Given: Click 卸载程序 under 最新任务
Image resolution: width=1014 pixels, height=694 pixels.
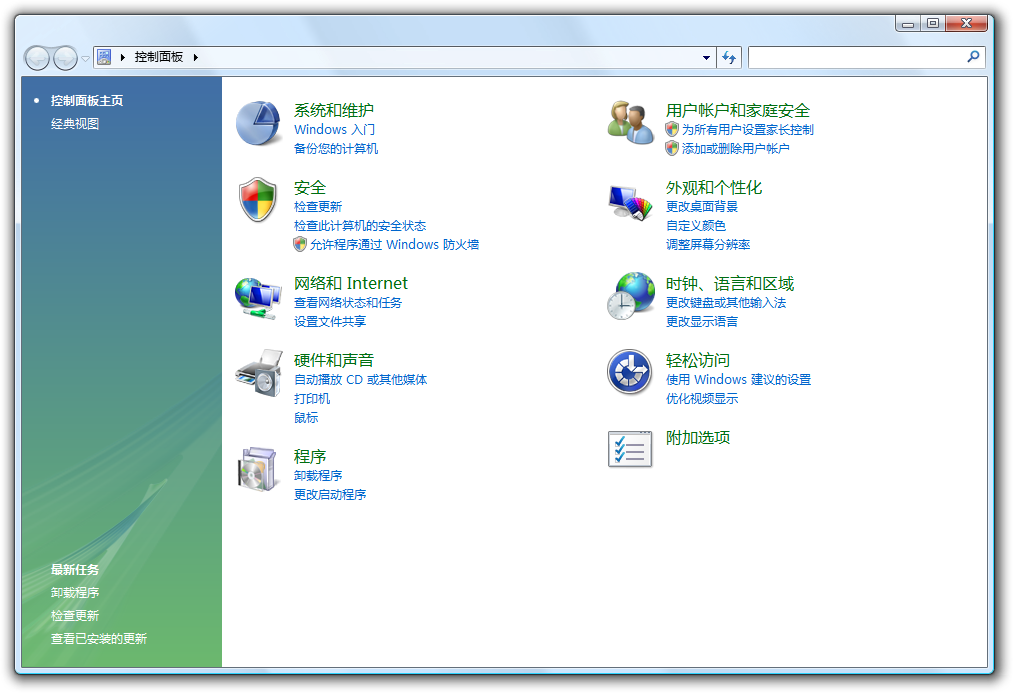Looking at the screenshot, I should click(x=75, y=592).
